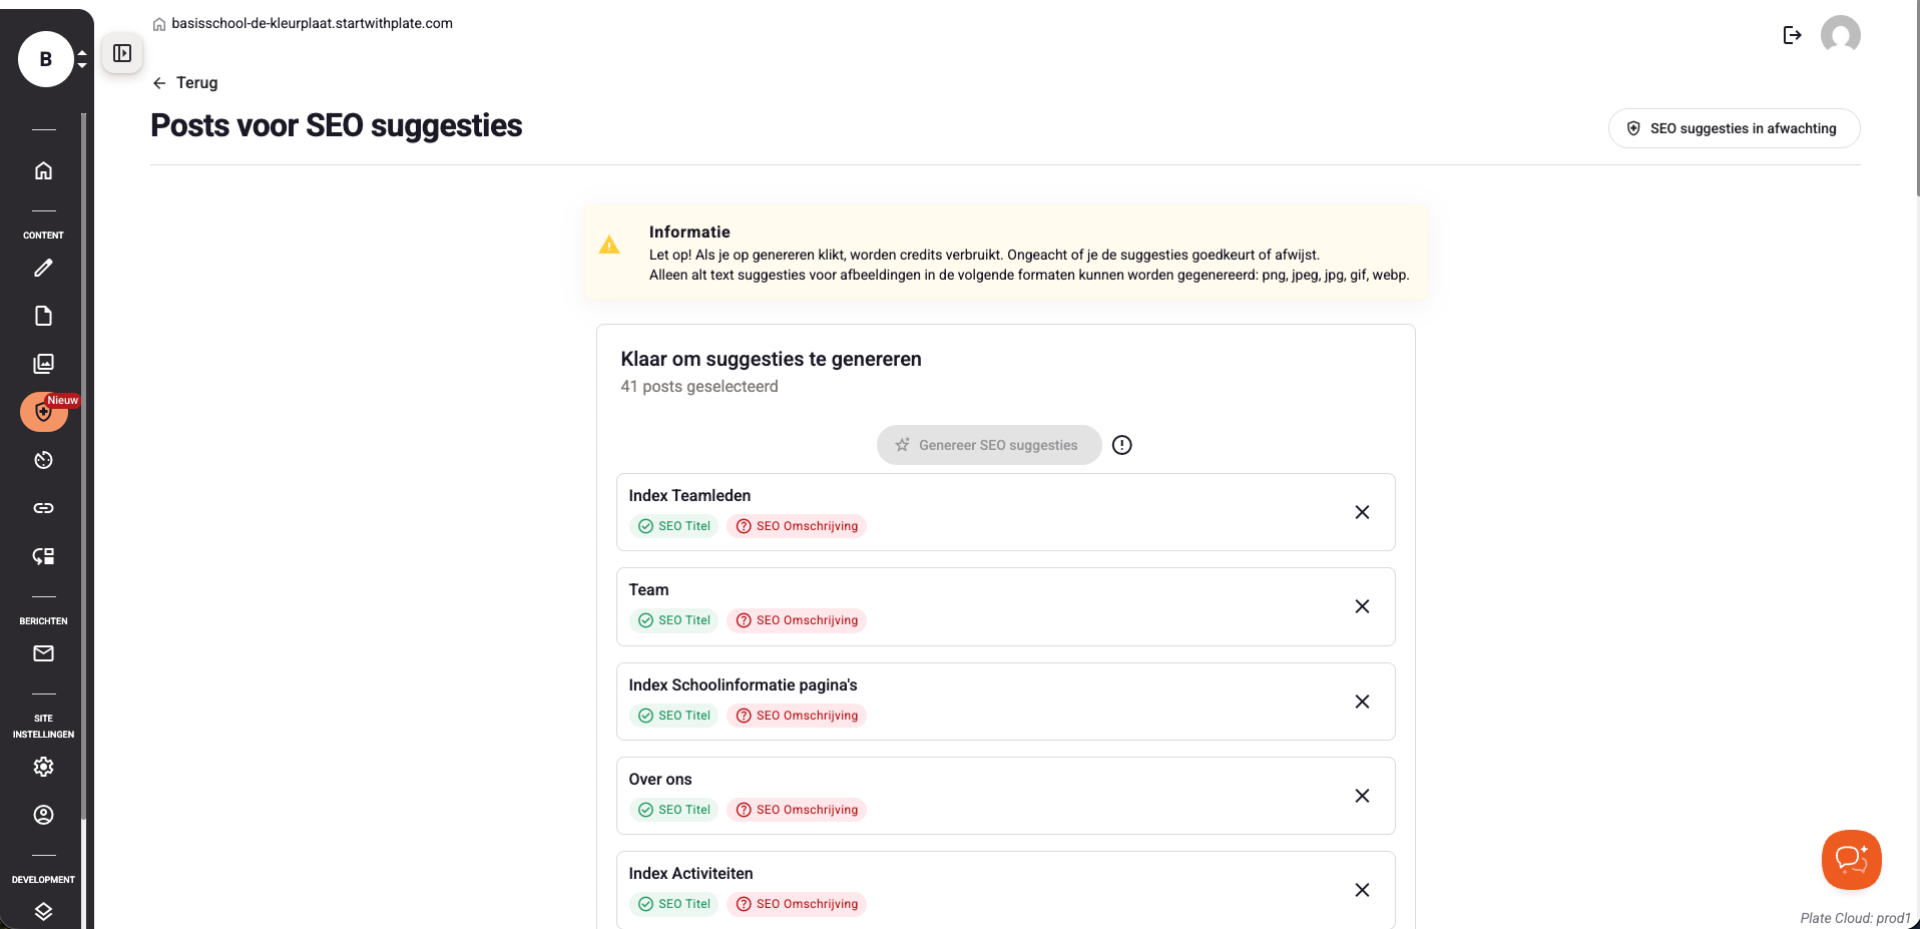Click the site URL basisschool-de-kleurplaat.startwithplate.com

tap(312, 23)
